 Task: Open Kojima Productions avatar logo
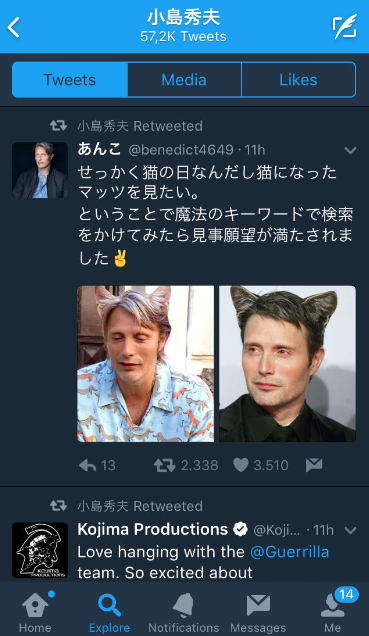[40, 550]
